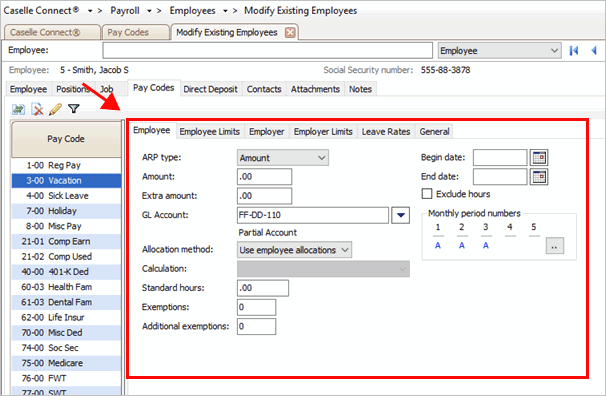Click the End date input field
The image size is (606, 396).
(x=500, y=177)
